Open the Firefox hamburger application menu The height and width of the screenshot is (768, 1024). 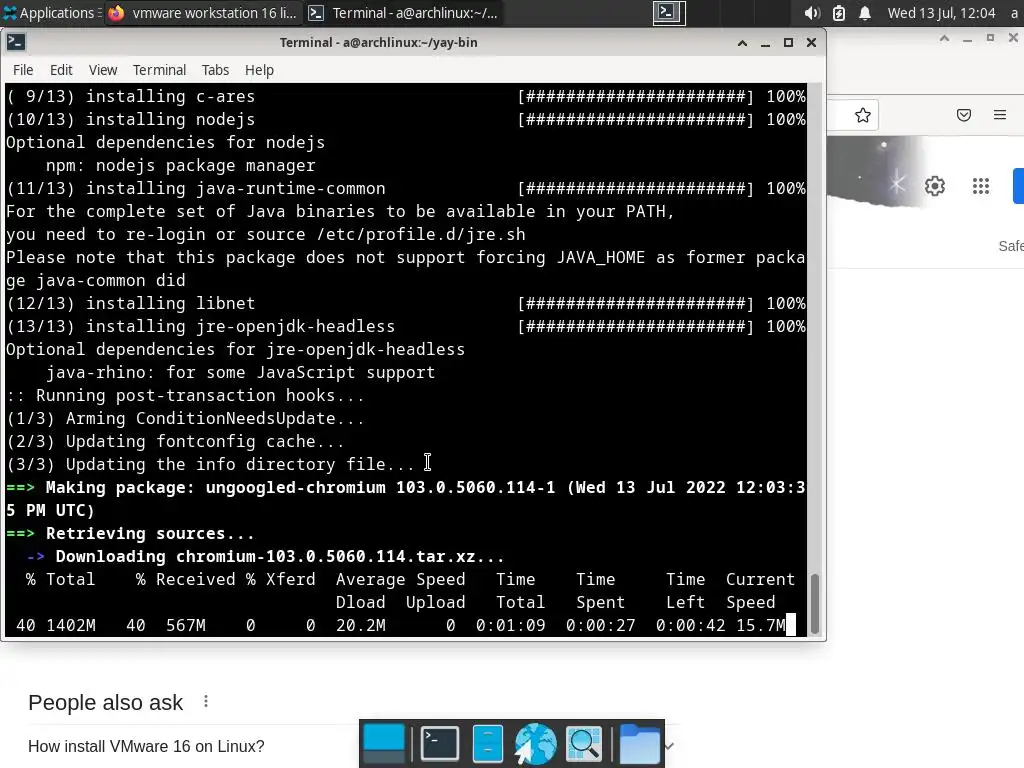point(1000,116)
